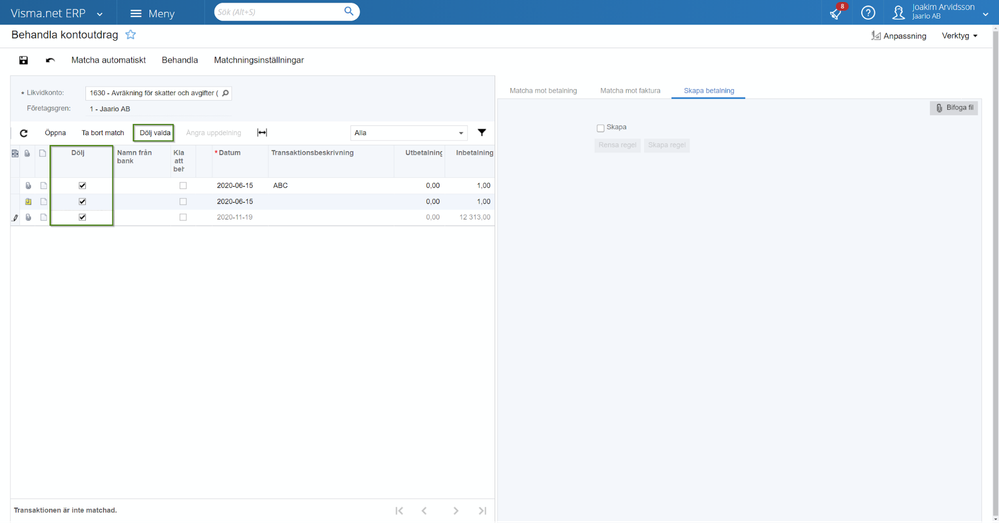999x523 pixels.
Task: Click Företagsgren value 1 - Jaario AB
Action: [110, 109]
